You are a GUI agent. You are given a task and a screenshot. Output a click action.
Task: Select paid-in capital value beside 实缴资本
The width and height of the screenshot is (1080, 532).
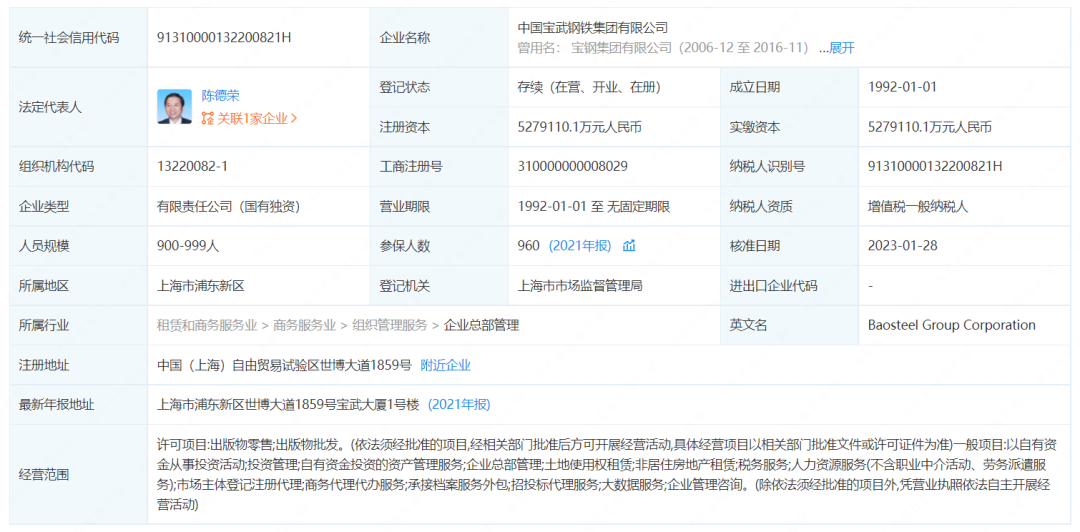[x=930, y=127]
